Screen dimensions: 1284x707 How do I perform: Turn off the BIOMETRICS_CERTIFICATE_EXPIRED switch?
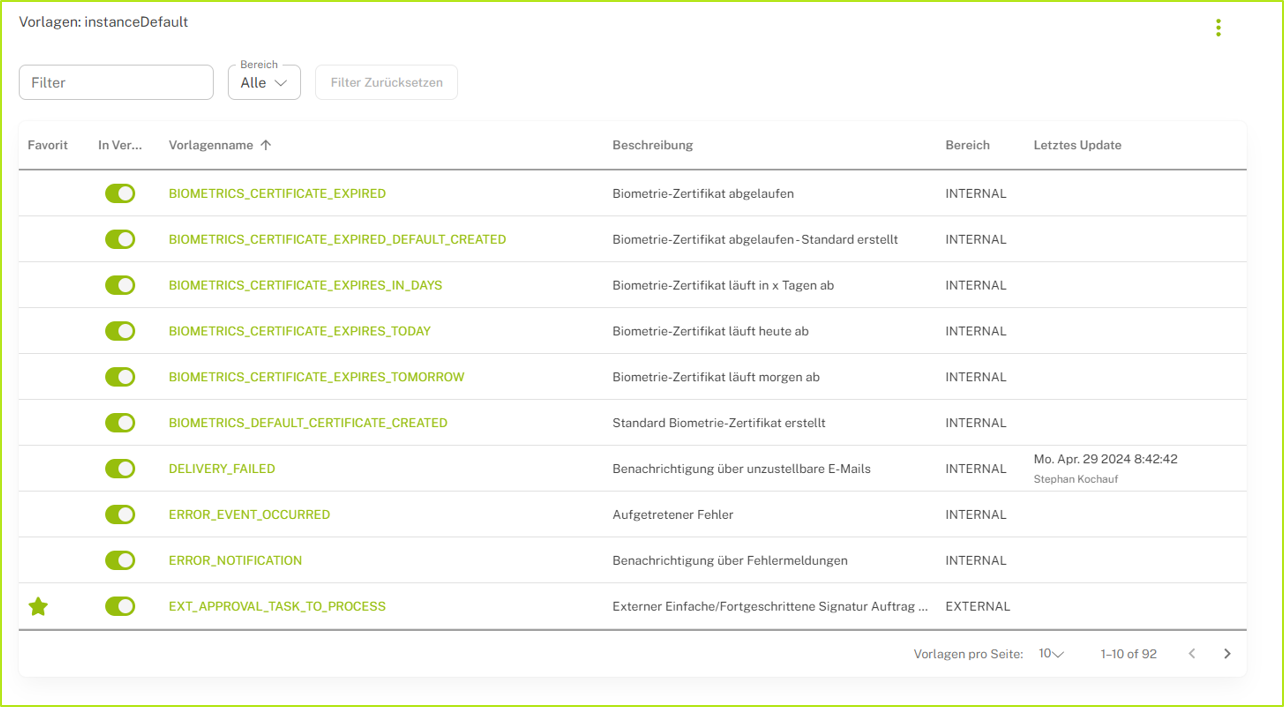click(120, 193)
